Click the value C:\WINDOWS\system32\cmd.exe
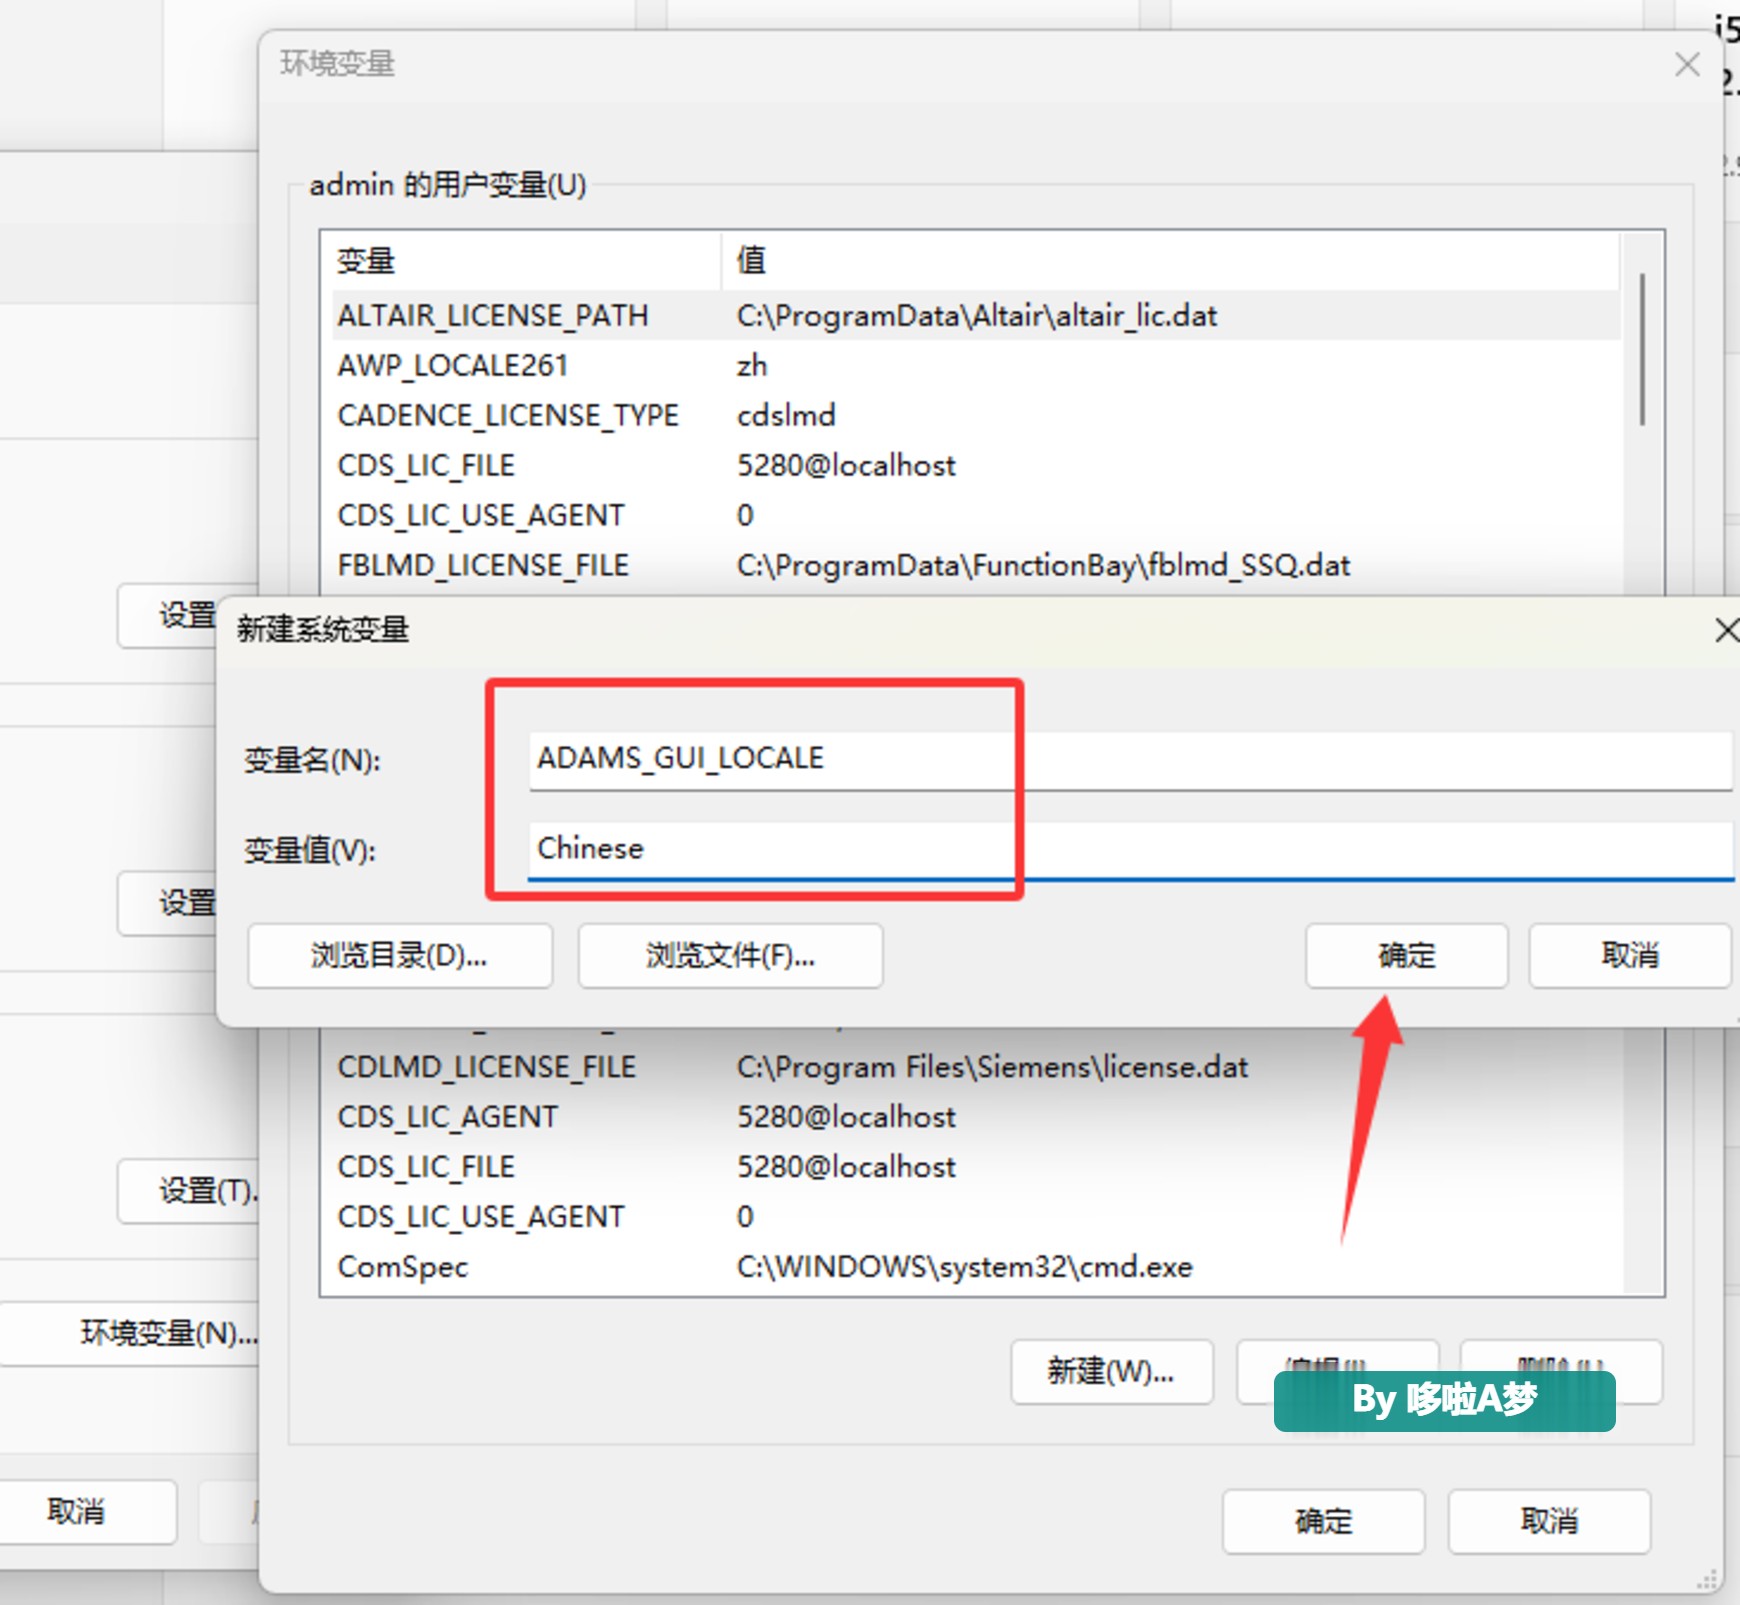Viewport: 1740px width, 1605px height. 965,1267
